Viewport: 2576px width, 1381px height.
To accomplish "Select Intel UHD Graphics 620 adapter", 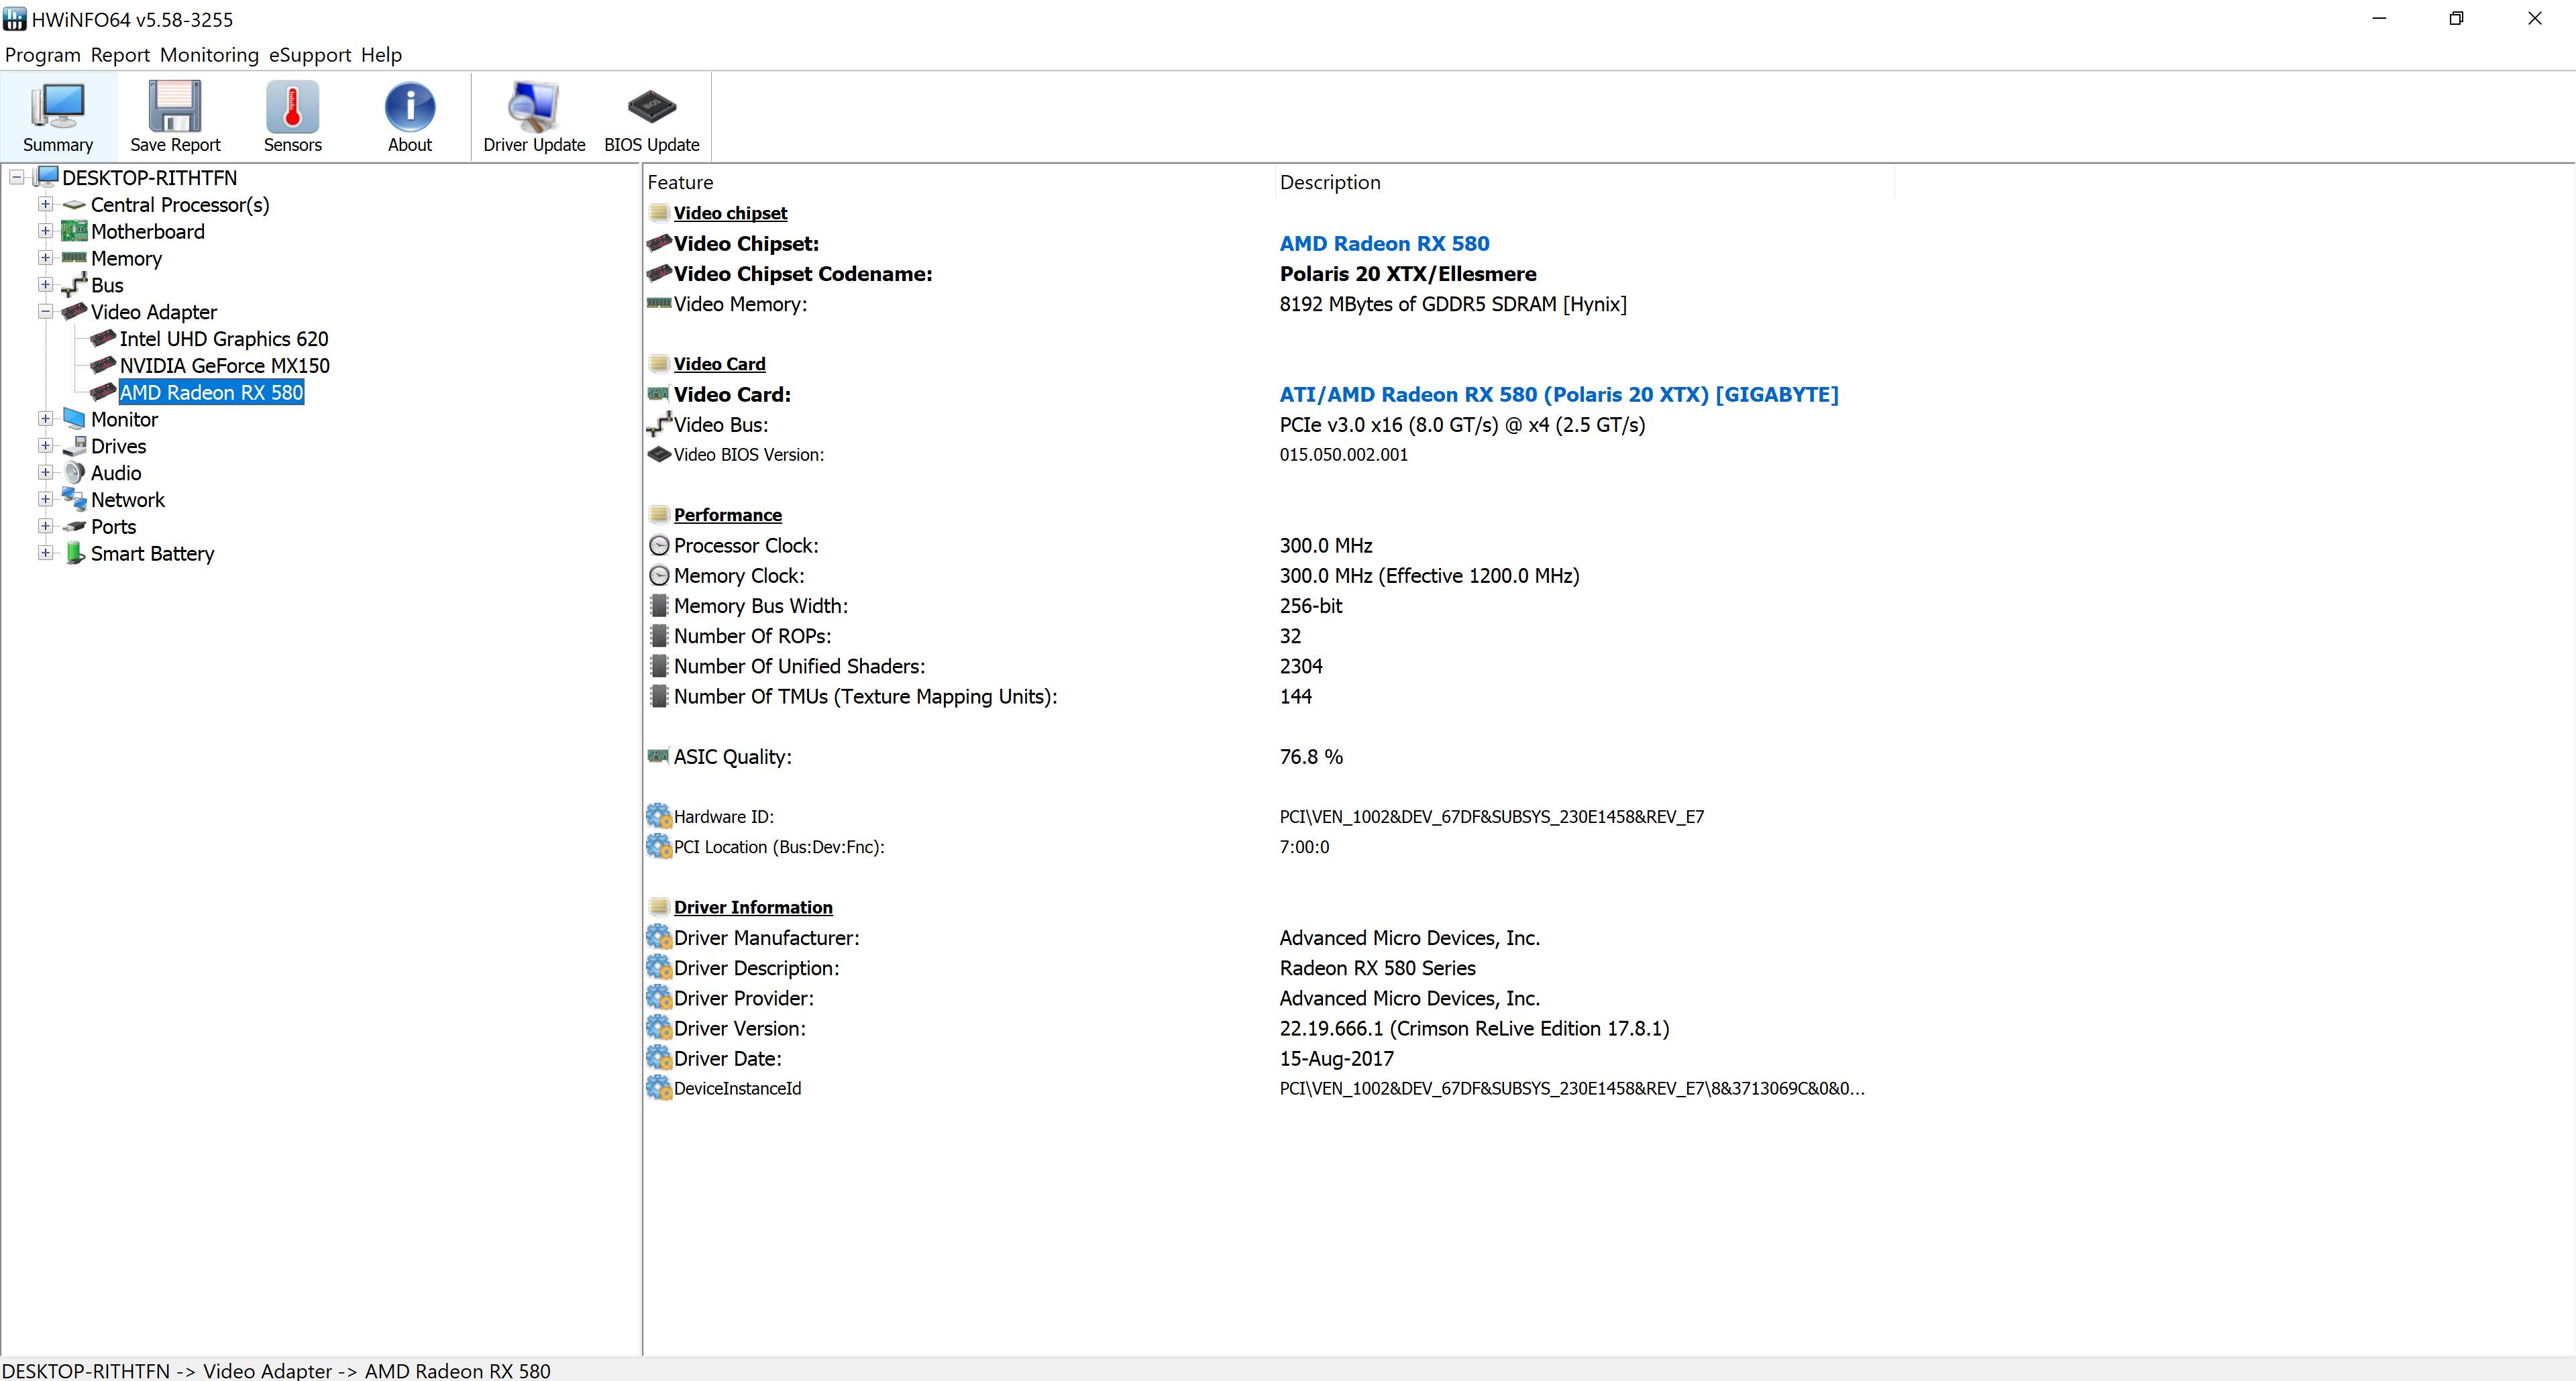I will pos(223,339).
